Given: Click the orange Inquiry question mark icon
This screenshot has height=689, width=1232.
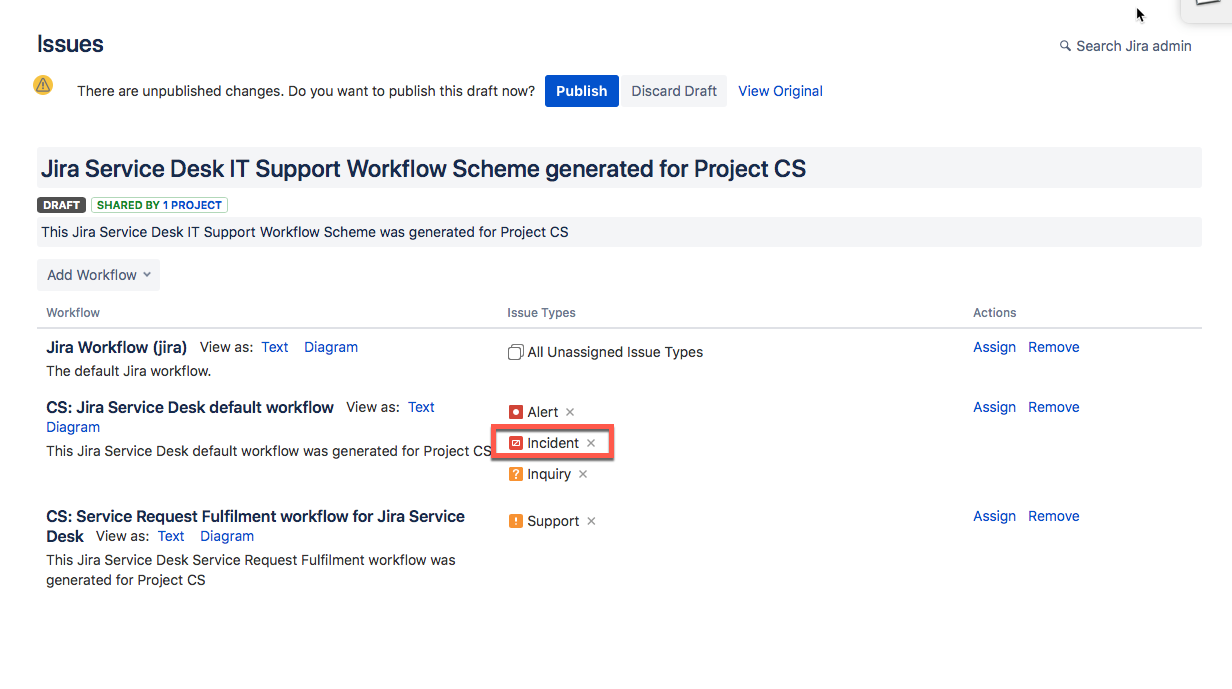Looking at the screenshot, I should click(x=516, y=474).
